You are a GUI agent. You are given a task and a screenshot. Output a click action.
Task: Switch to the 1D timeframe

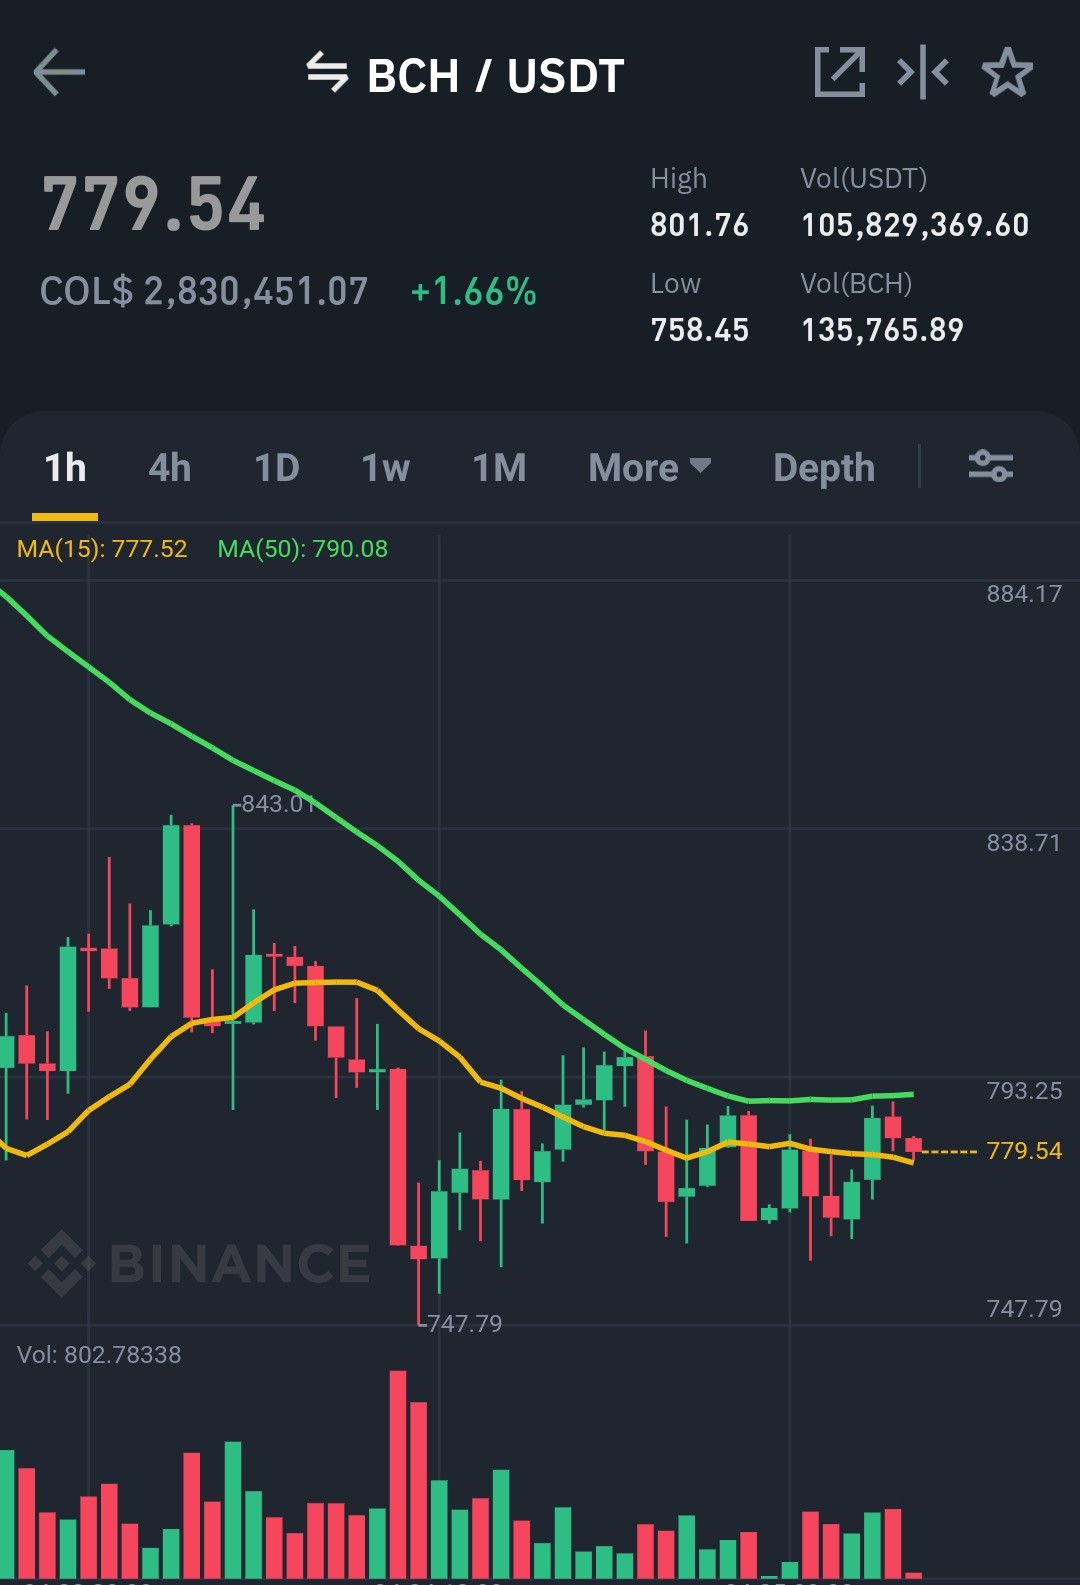click(277, 467)
